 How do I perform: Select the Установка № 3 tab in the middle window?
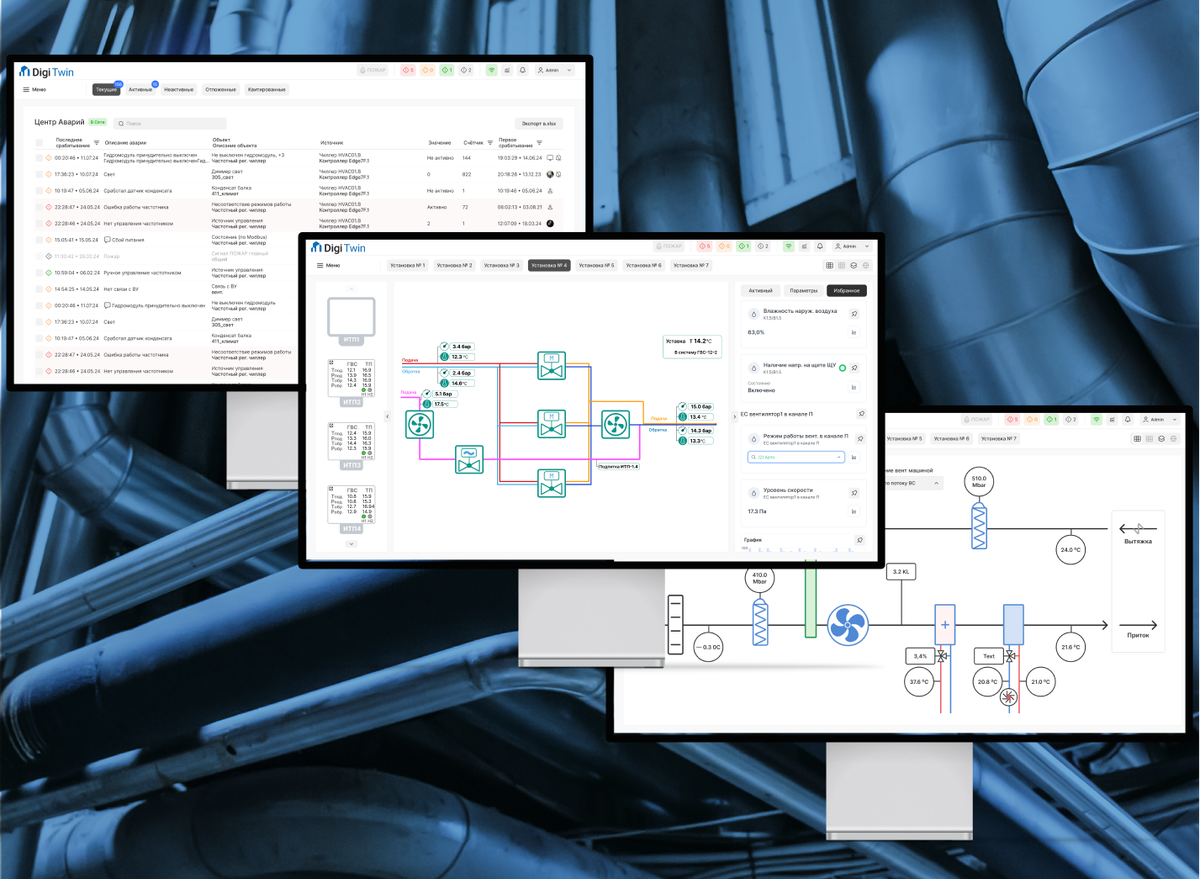click(x=501, y=266)
